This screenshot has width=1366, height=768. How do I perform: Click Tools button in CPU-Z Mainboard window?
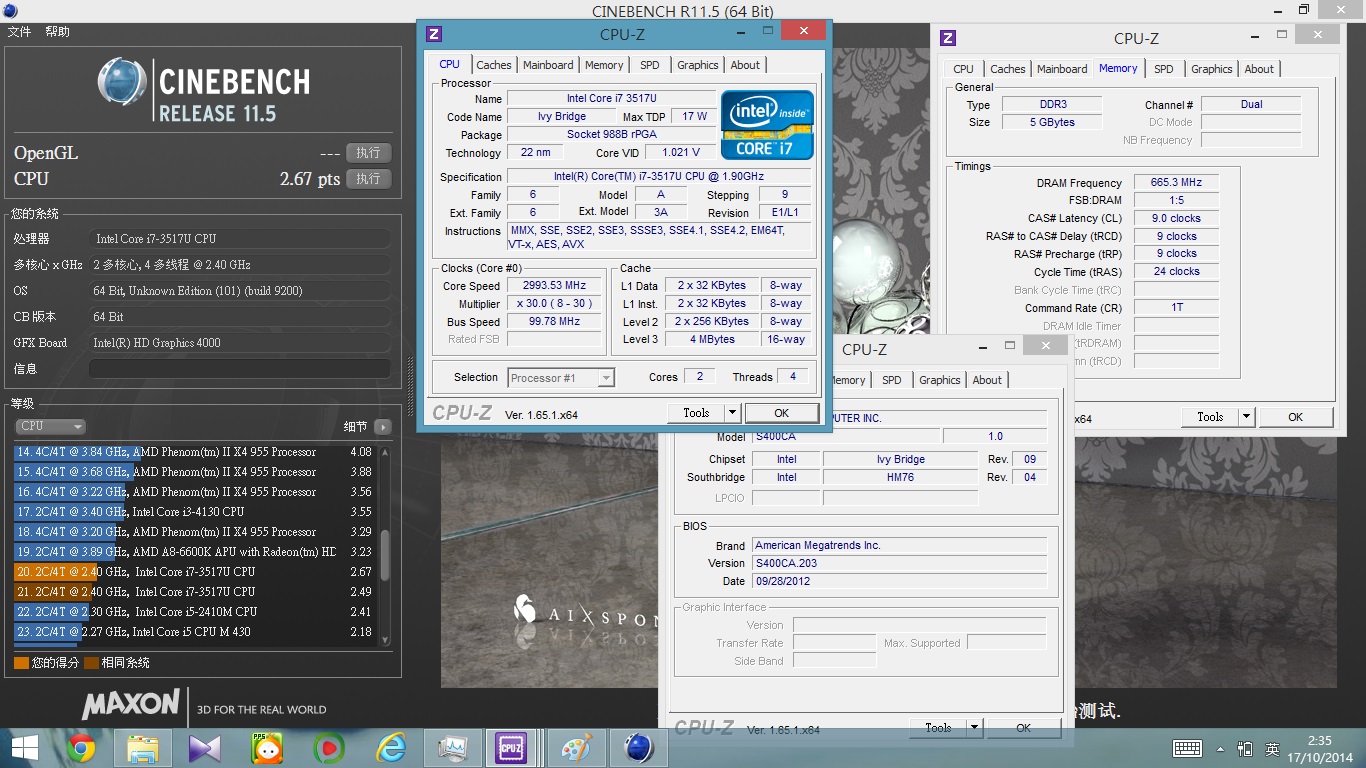(938, 728)
